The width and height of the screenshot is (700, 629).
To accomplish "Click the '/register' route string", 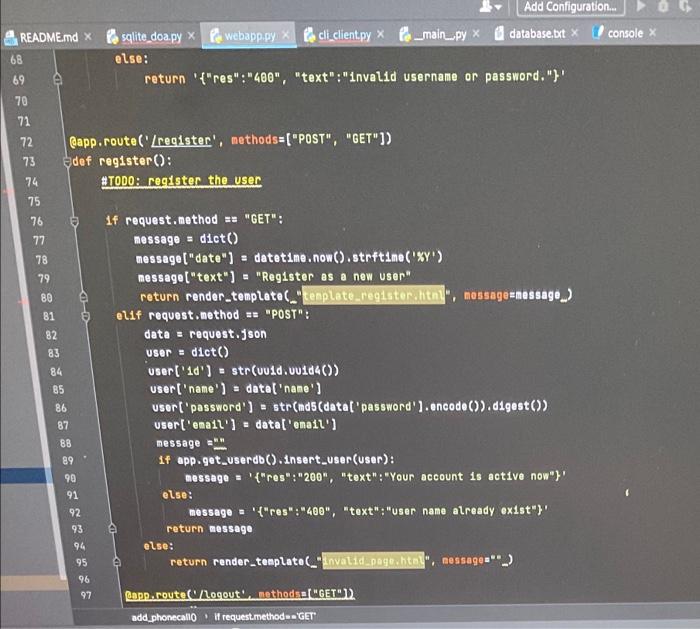I will pyautogui.click(x=181, y=141).
